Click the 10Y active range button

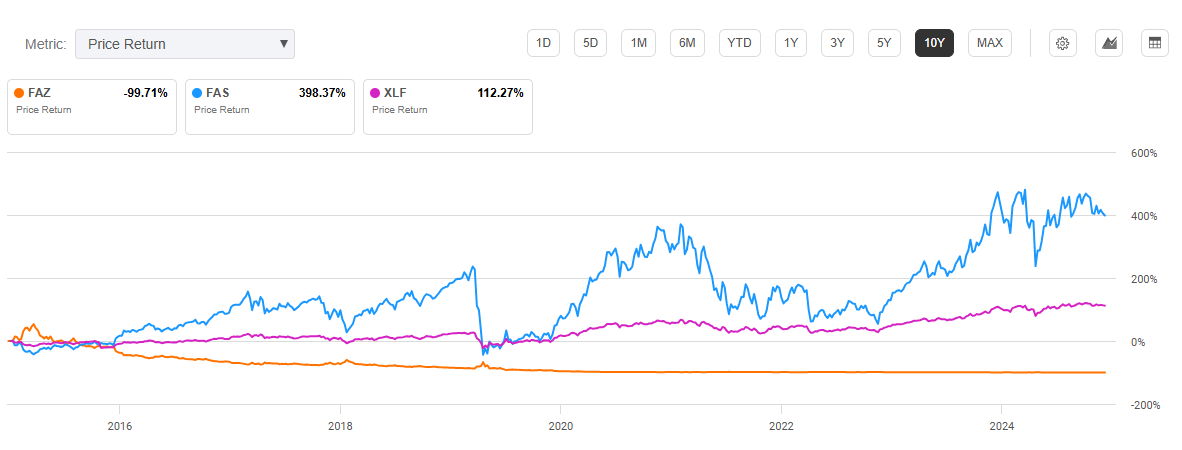934,43
